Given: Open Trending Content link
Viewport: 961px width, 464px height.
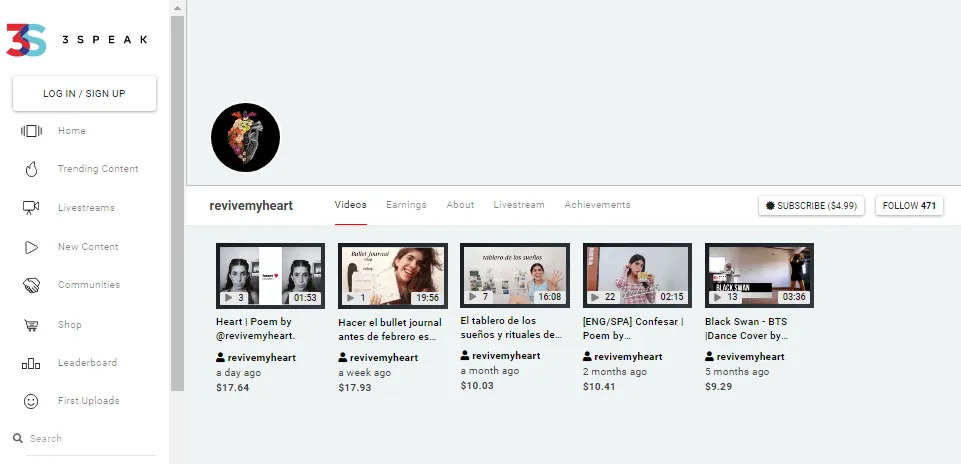Looking at the screenshot, I should pyautogui.click(x=98, y=169).
